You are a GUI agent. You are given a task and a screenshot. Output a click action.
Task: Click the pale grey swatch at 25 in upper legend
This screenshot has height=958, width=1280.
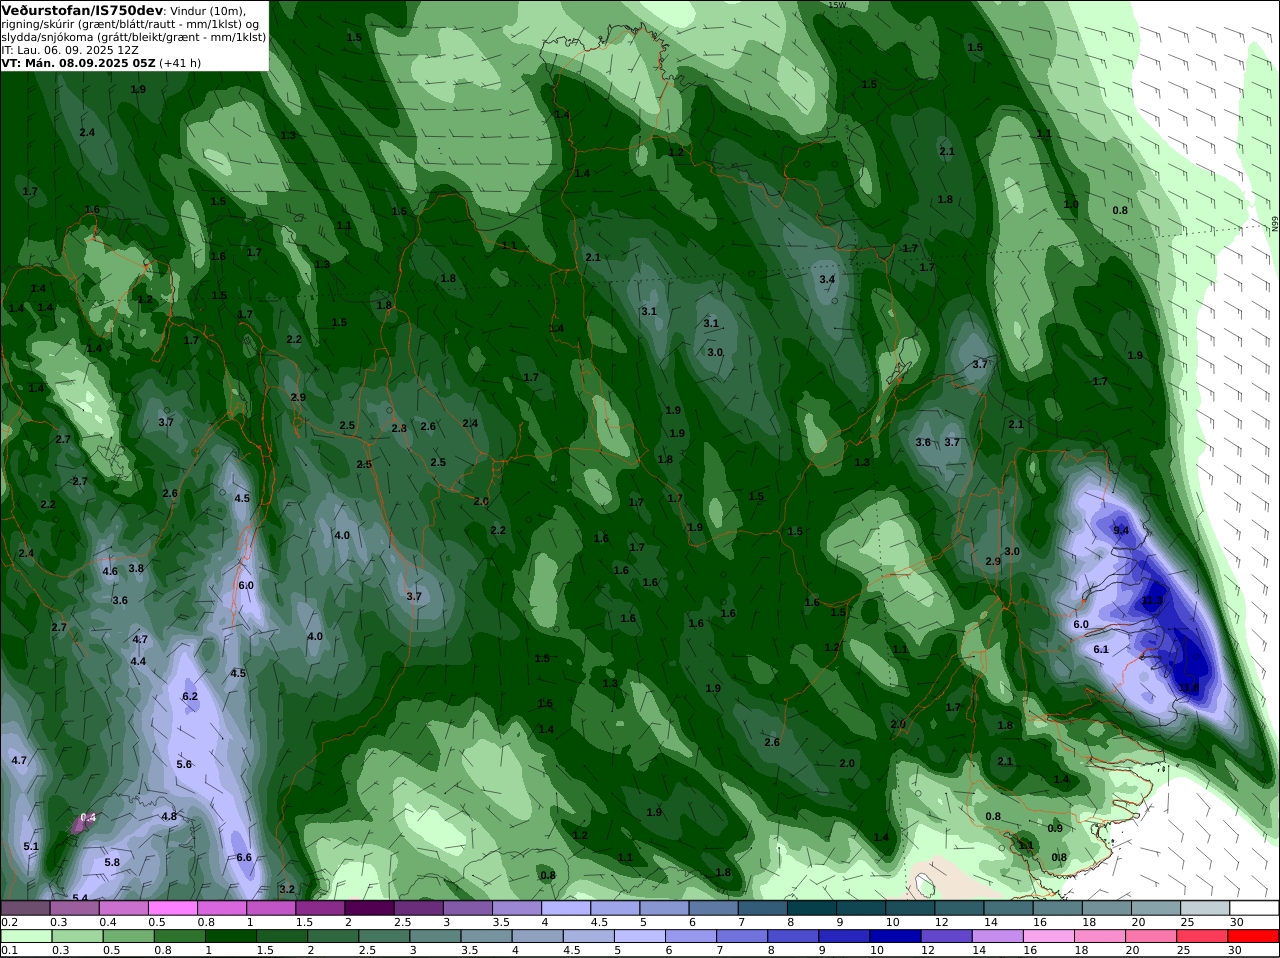1205,908
